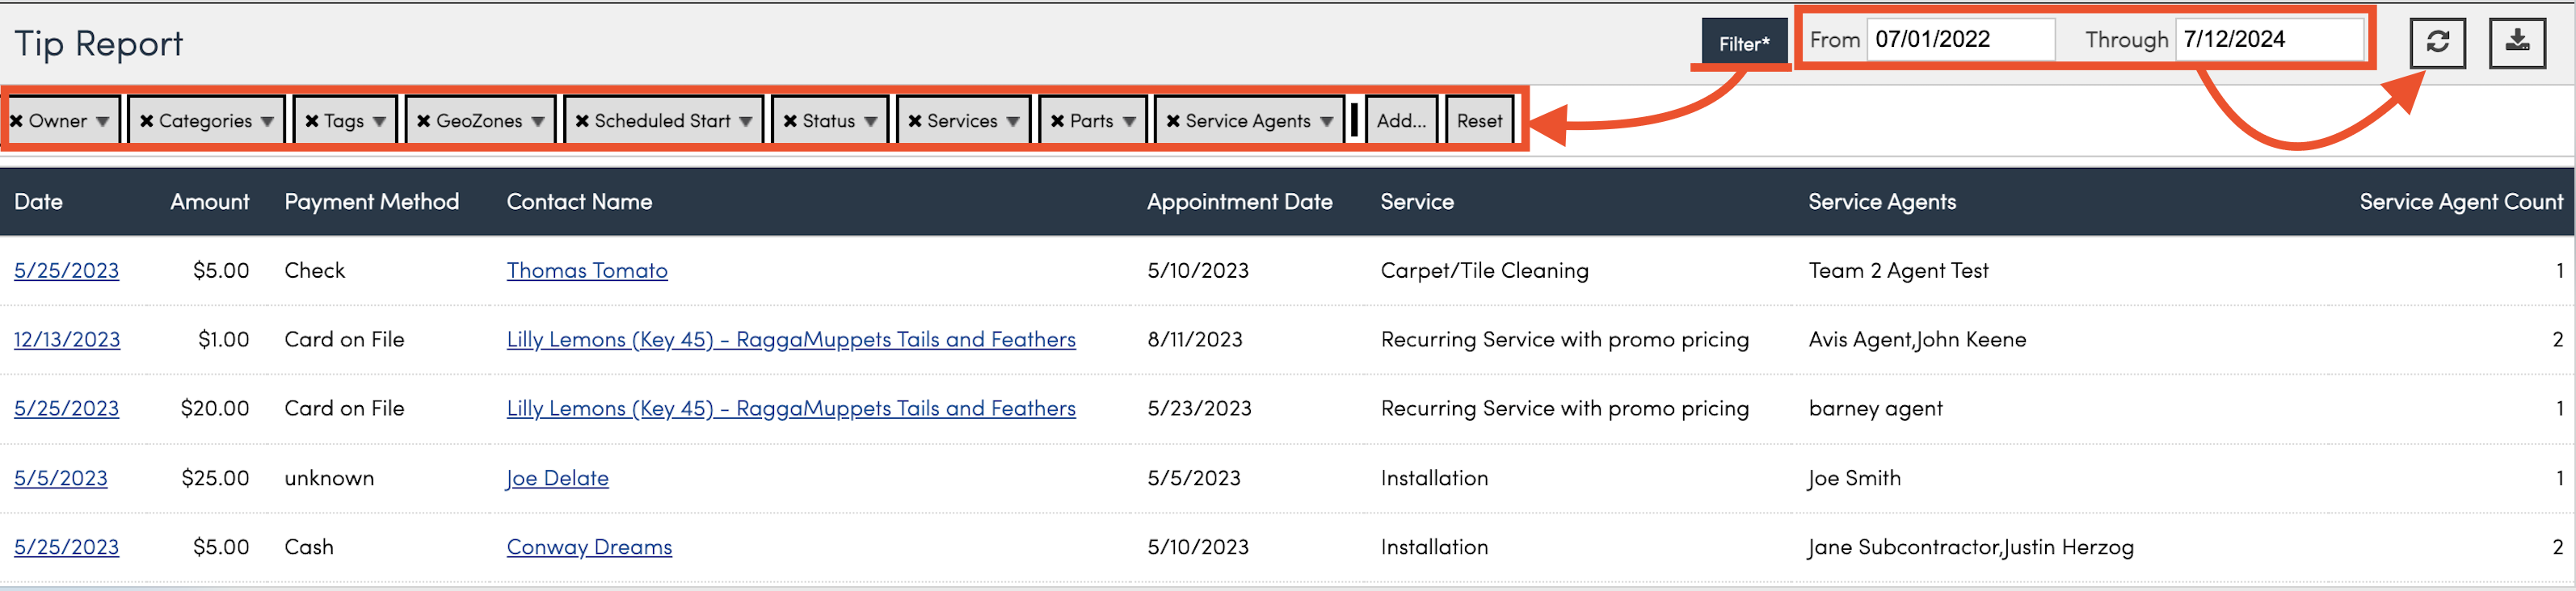Remove the Parts filter with its X
The width and height of the screenshot is (2576, 591).
1057,121
